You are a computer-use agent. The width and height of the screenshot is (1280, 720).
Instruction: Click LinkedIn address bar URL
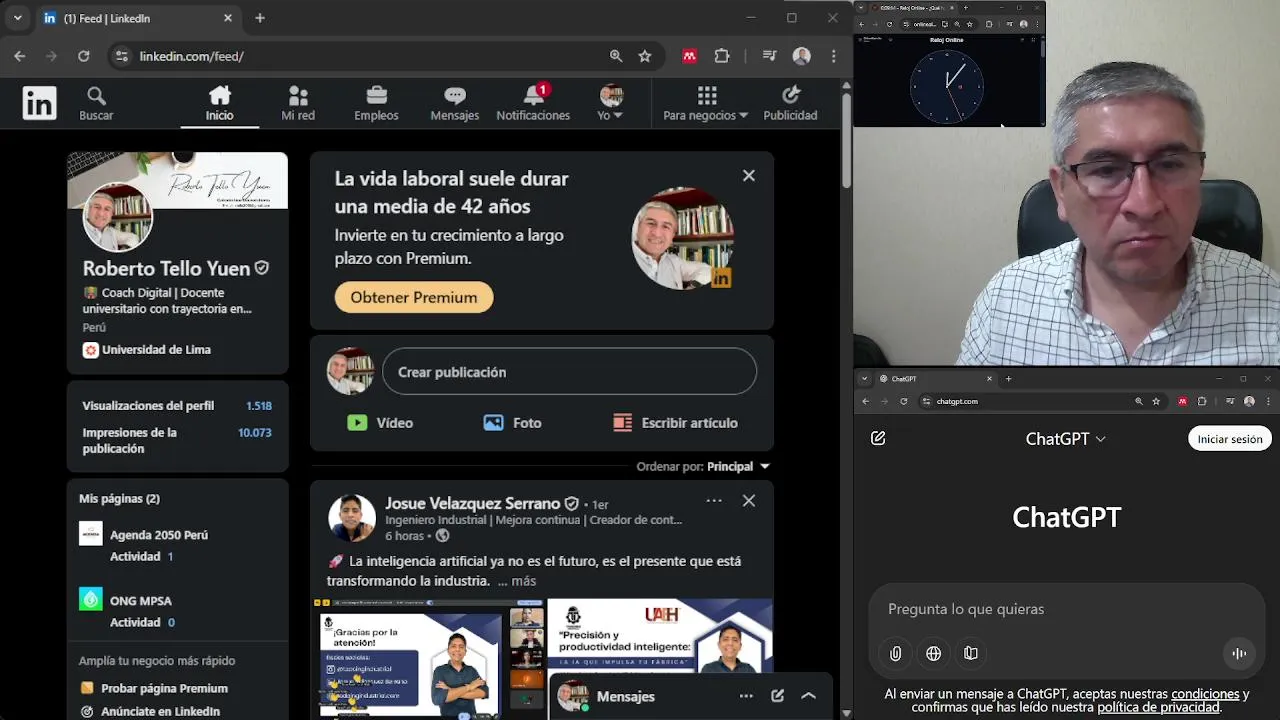191,56
